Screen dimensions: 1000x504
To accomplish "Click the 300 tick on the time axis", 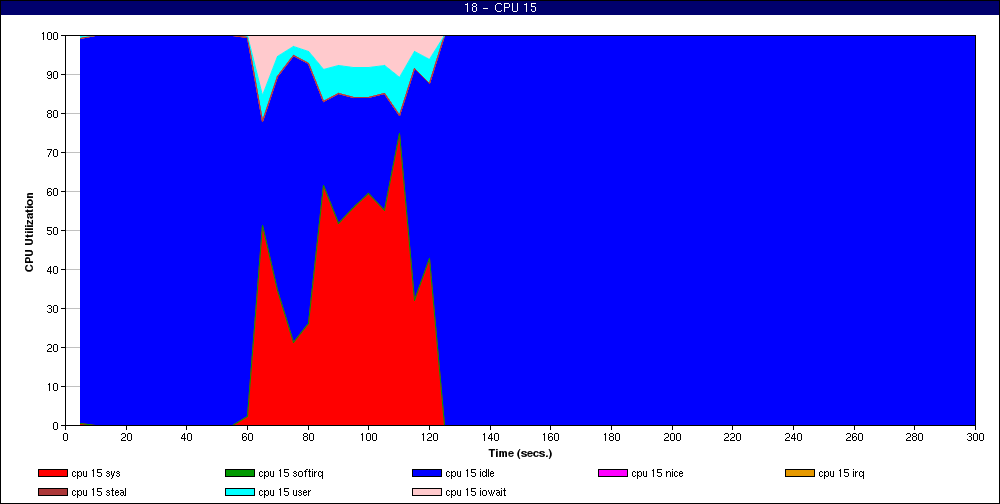I will coord(975,437).
